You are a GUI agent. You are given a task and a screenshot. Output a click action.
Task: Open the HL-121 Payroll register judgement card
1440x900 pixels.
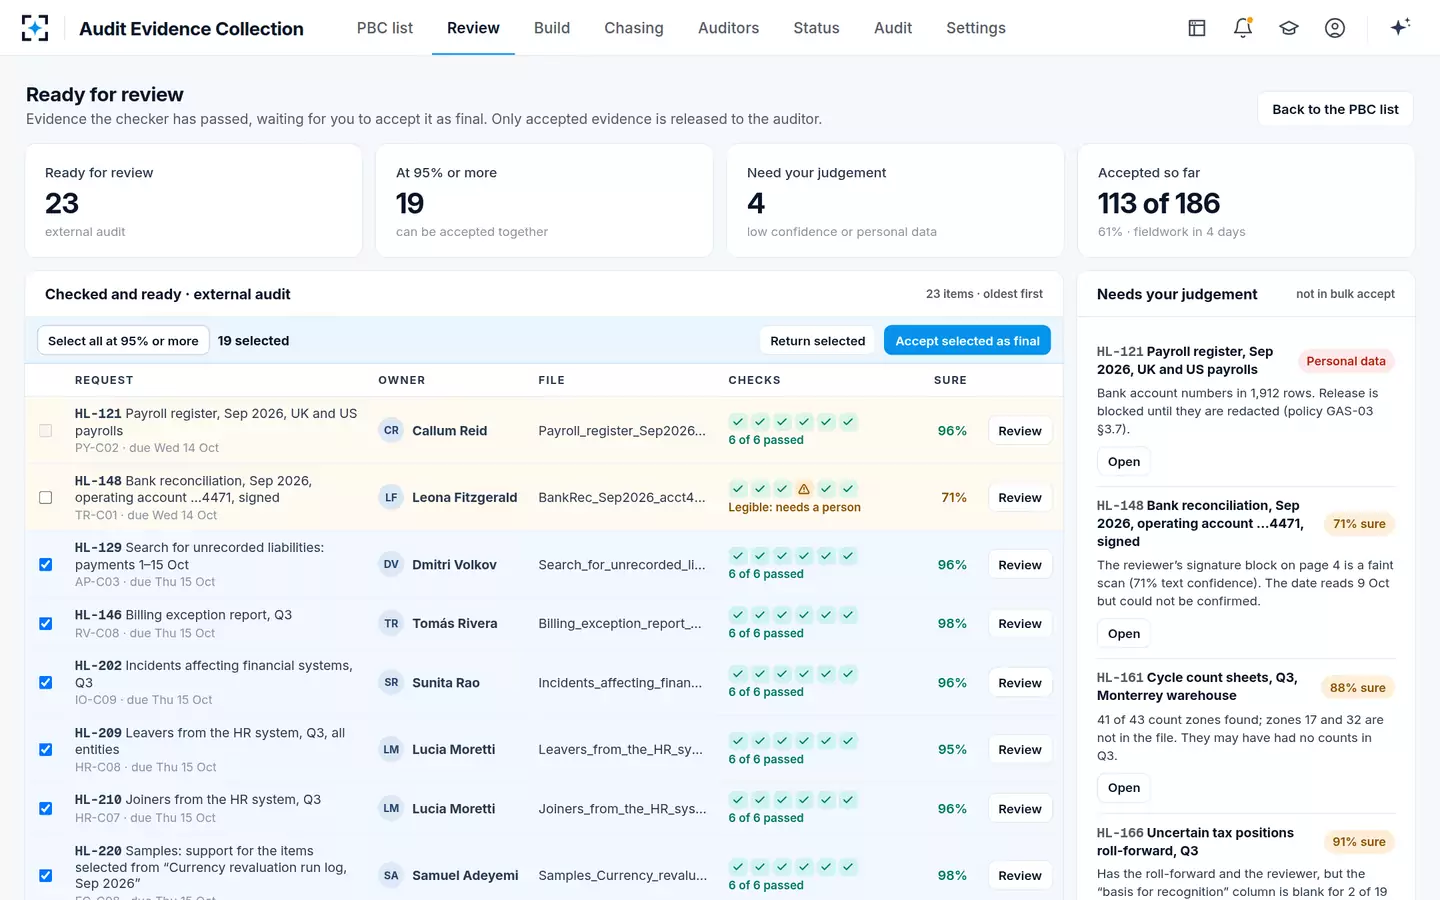[x=1124, y=462]
